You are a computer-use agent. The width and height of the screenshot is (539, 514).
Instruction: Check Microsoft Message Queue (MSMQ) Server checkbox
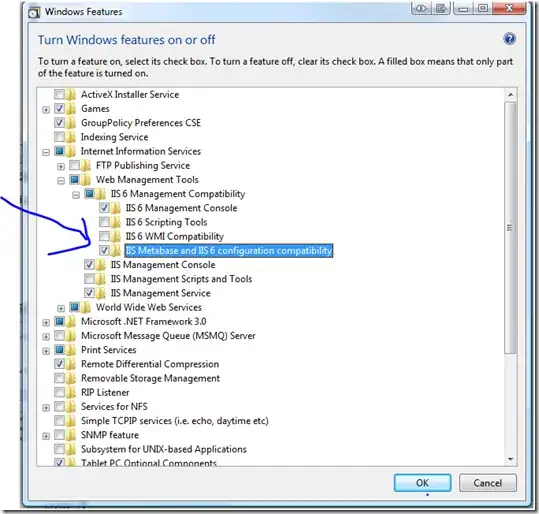[59, 336]
